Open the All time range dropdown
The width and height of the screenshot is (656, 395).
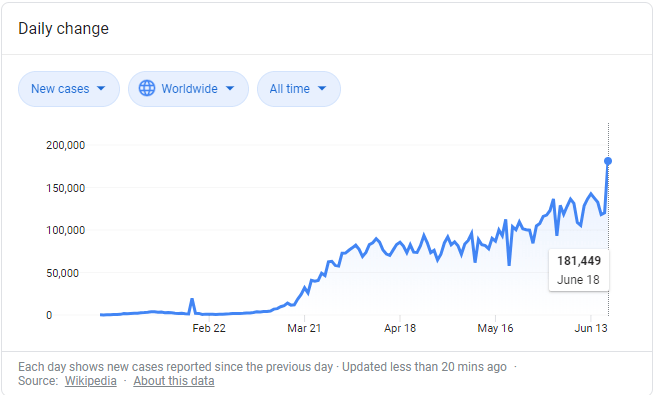click(299, 89)
